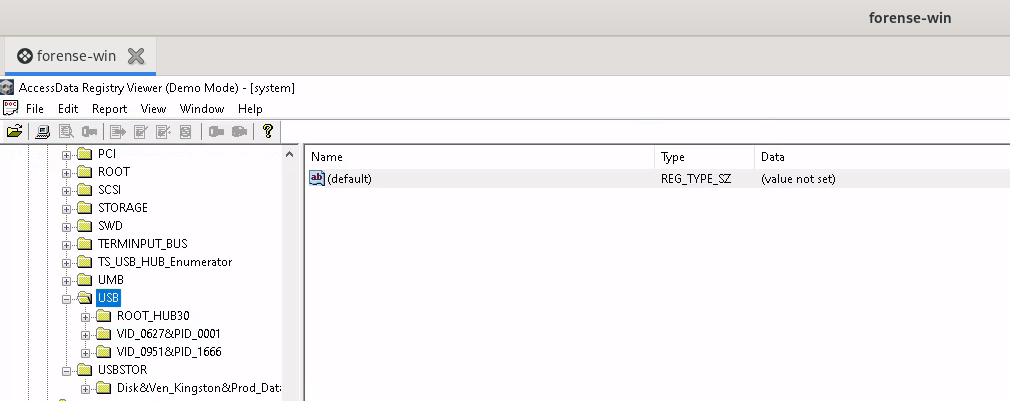Screen dimensions: 1010x401
Task: Expand the SWD key
Action: (x=66, y=227)
